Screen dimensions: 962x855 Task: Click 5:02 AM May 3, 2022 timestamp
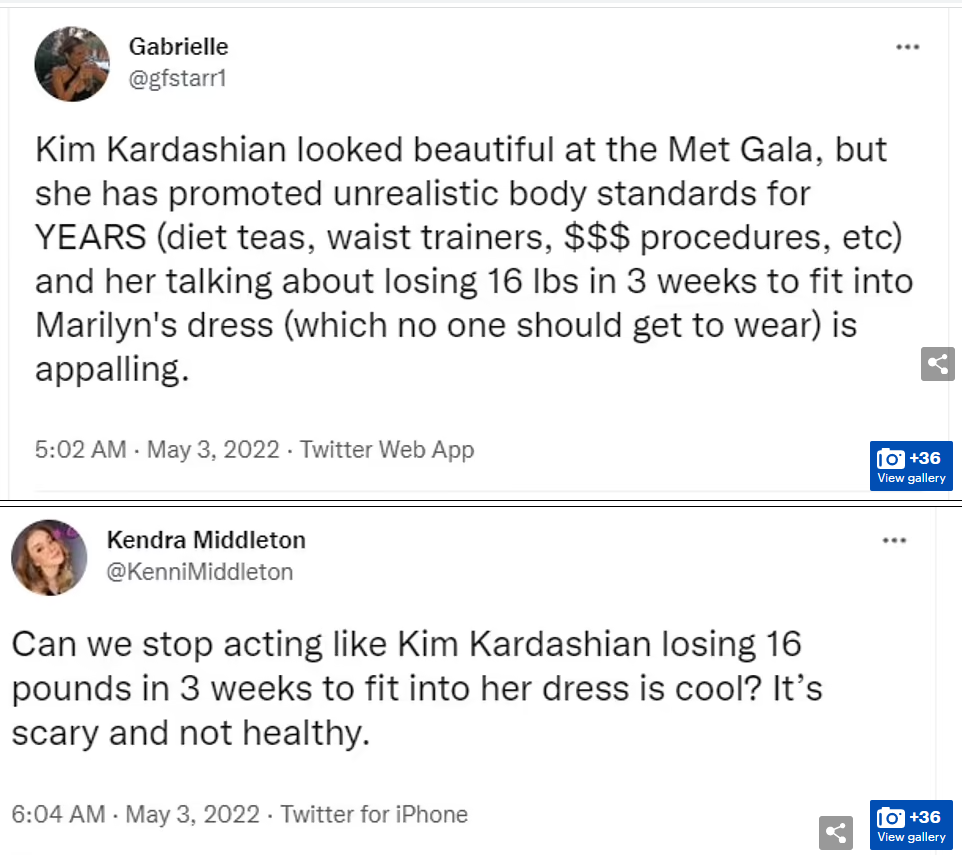[x=157, y=450]
